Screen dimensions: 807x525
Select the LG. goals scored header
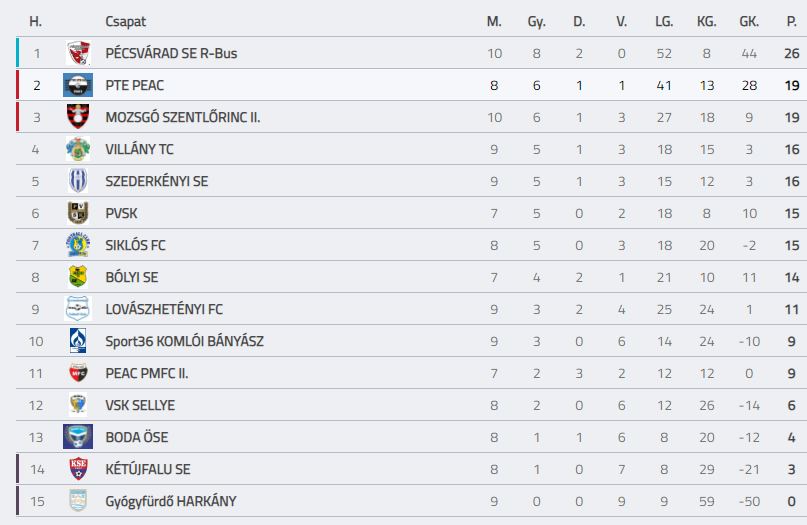tap(664, 22)
